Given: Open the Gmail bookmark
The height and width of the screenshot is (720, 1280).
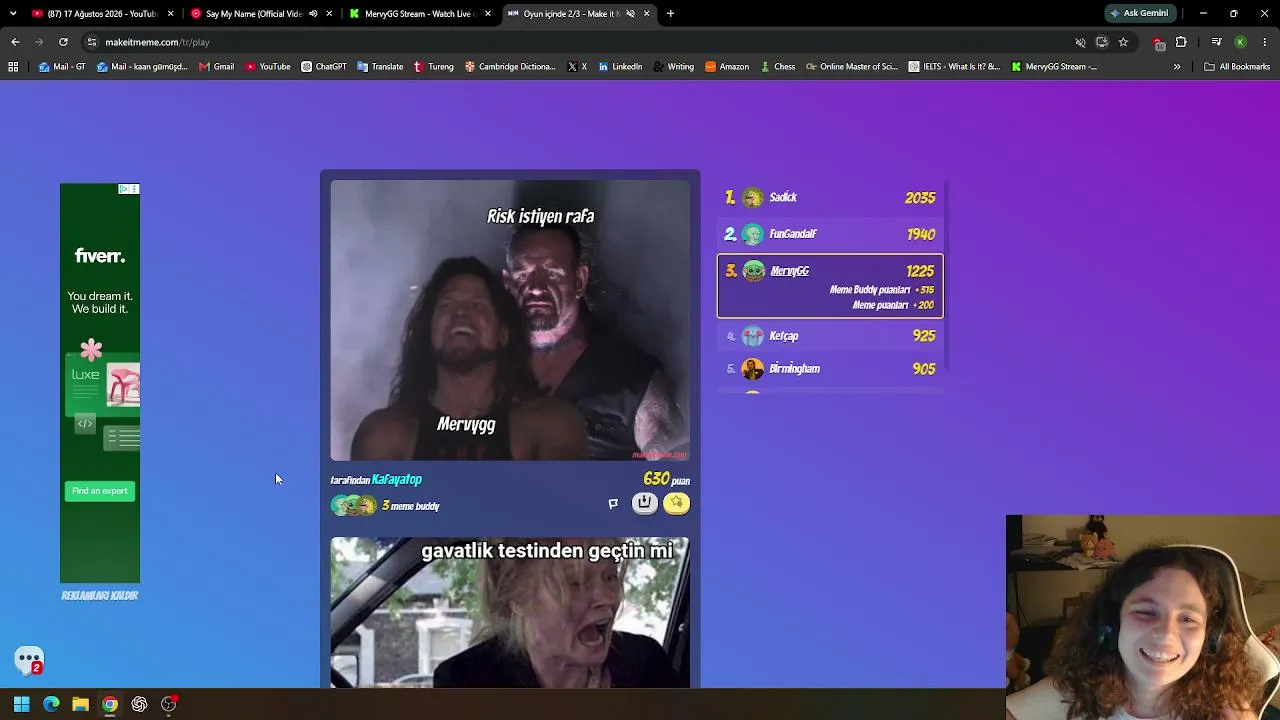Looking at the screenshot, I should coord(216,67).
